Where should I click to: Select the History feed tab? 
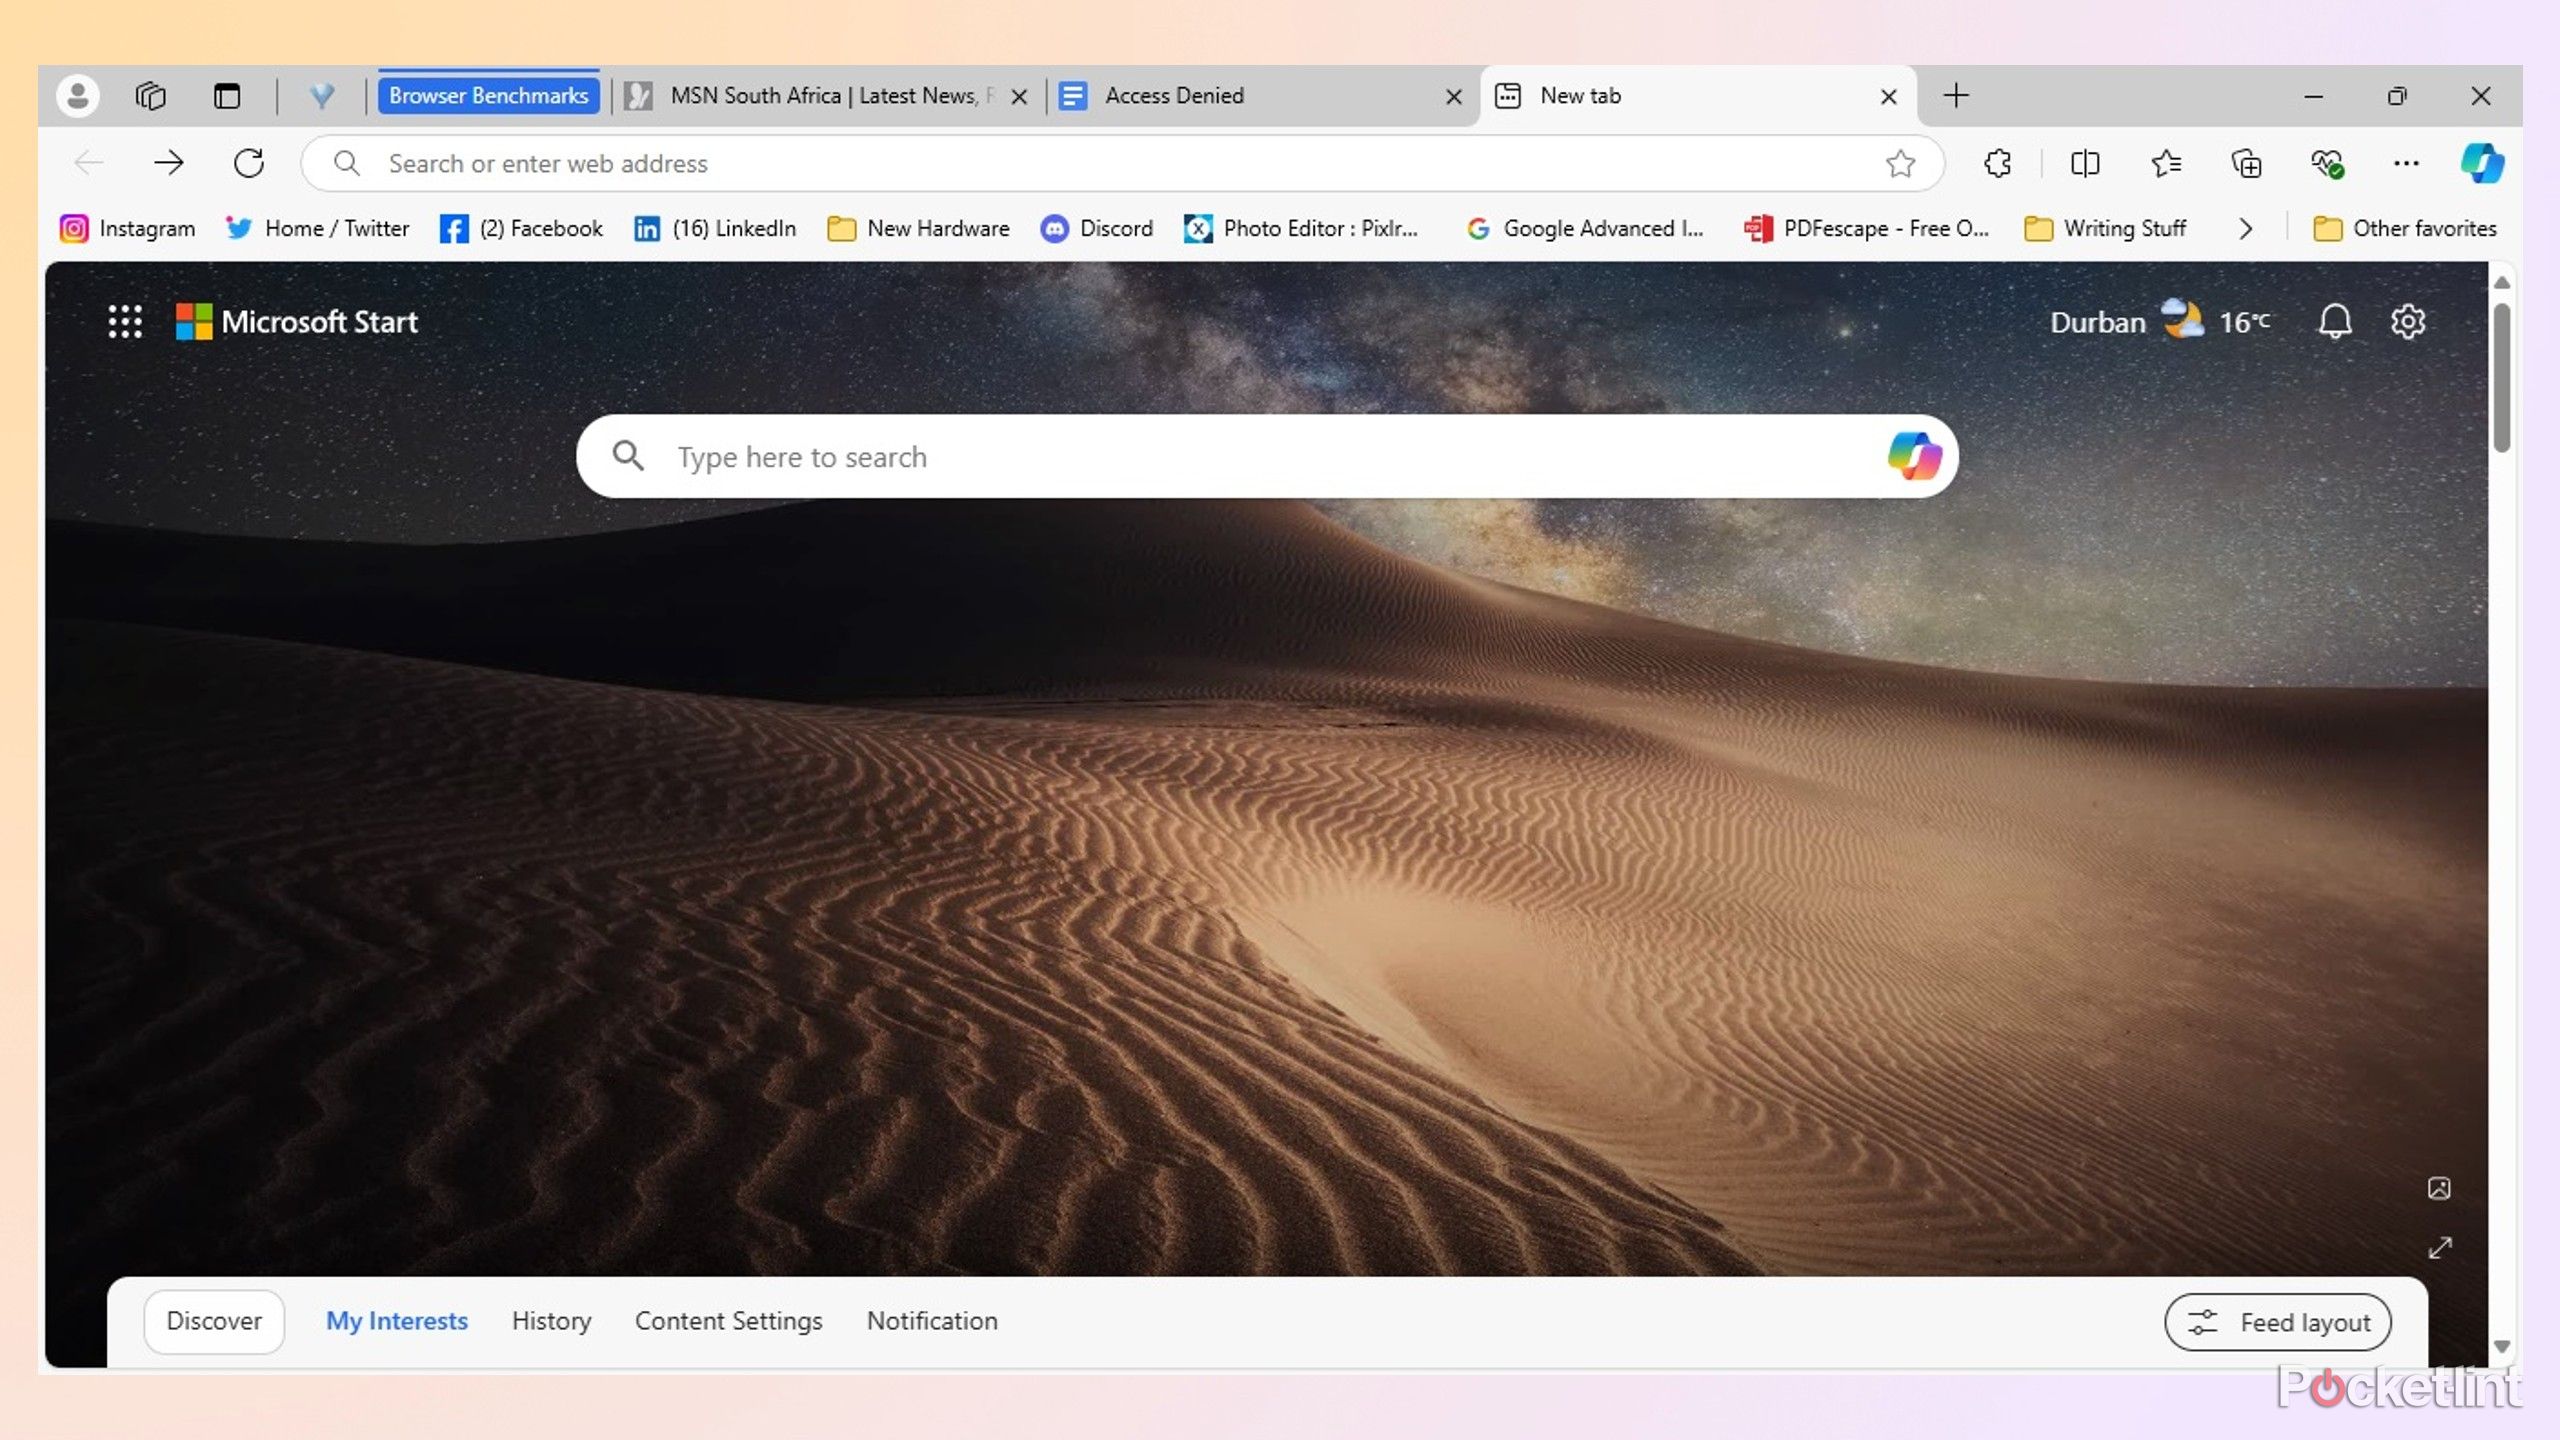tap(551, 1321)
